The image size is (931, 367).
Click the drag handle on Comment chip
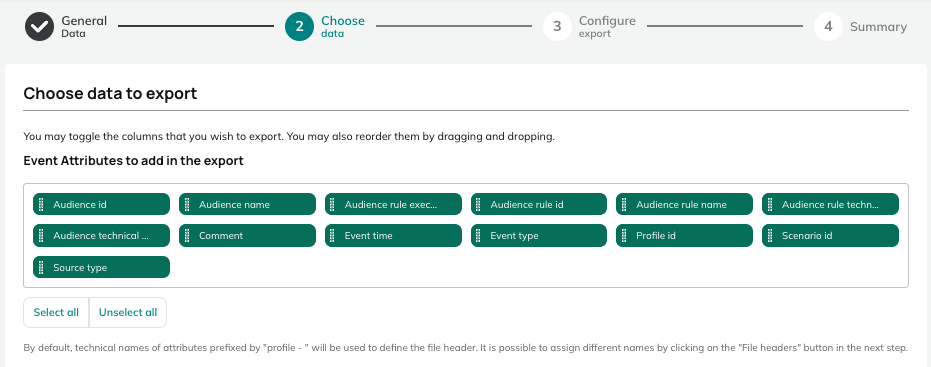[x=187, y=236]
